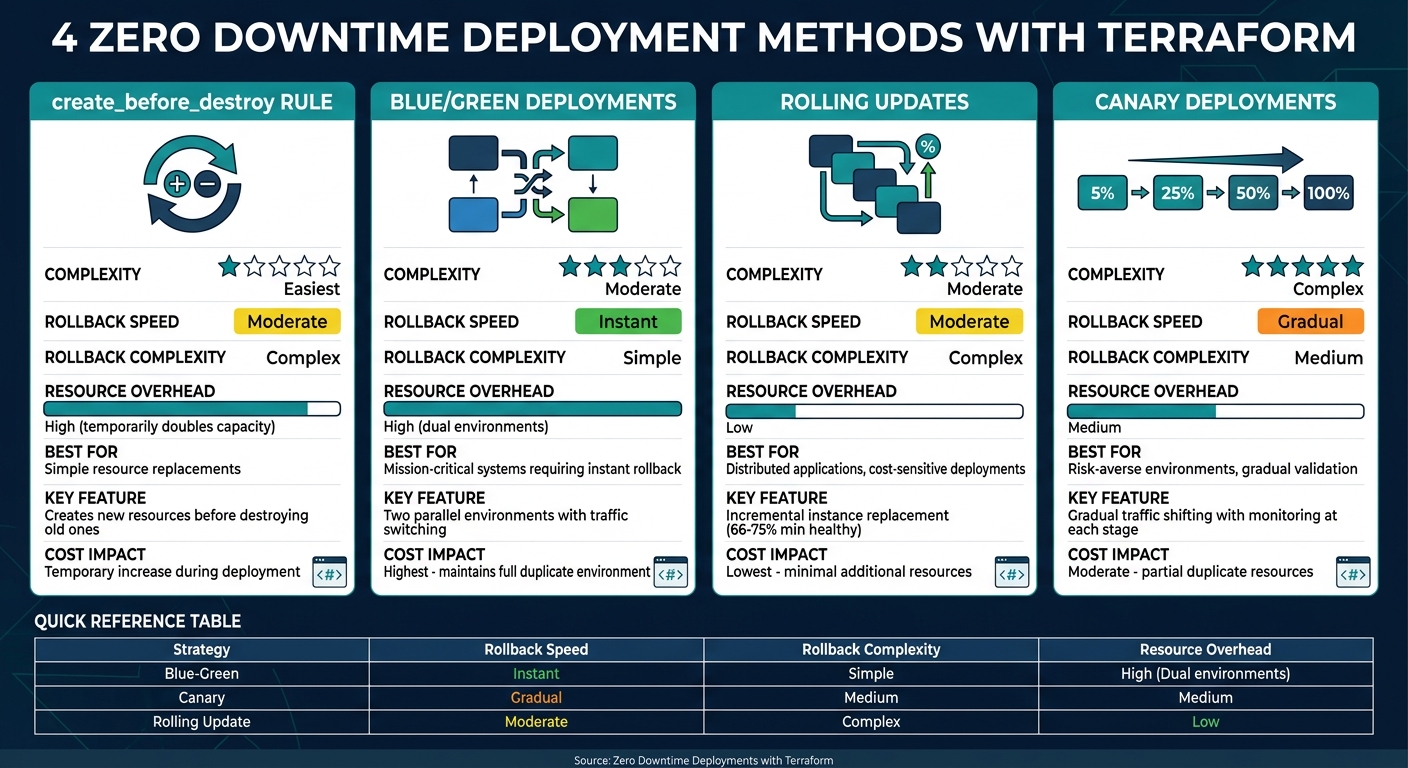Click the 50% canary stage box
The width and height of the screenshot is (1408, 768).
tap(1253, 193)
